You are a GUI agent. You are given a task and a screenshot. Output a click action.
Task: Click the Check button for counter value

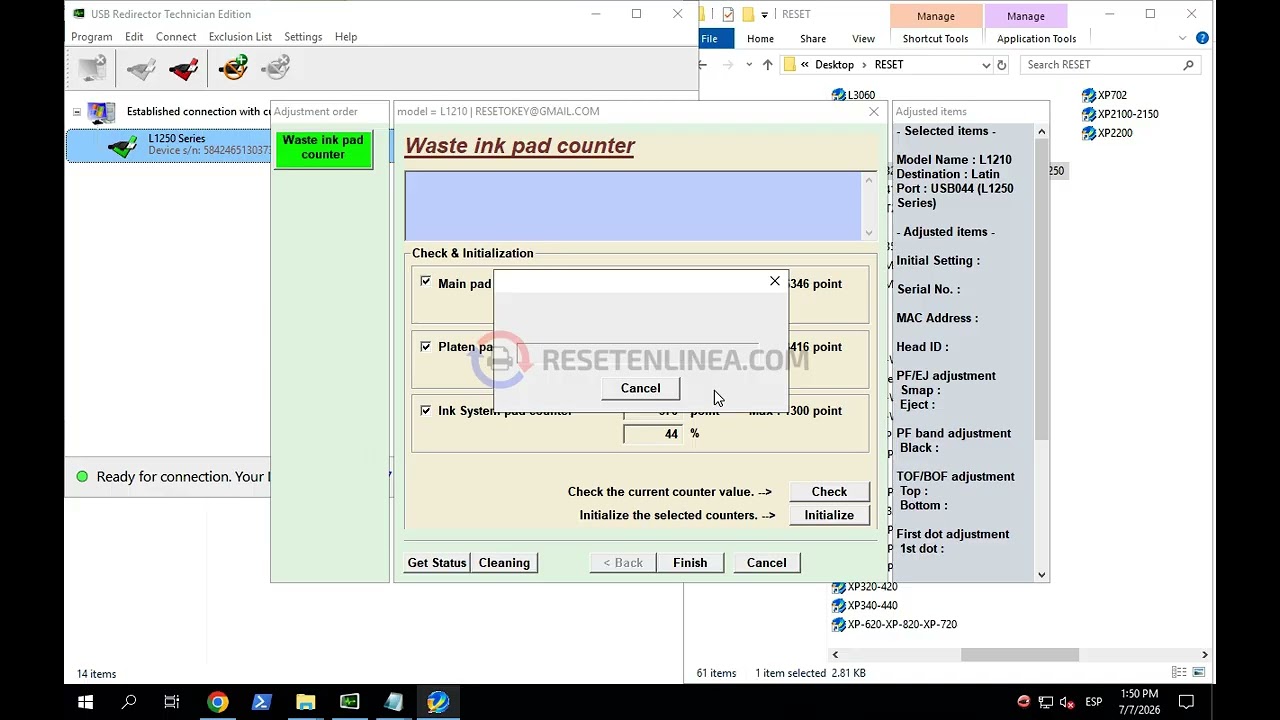point(829,492)
